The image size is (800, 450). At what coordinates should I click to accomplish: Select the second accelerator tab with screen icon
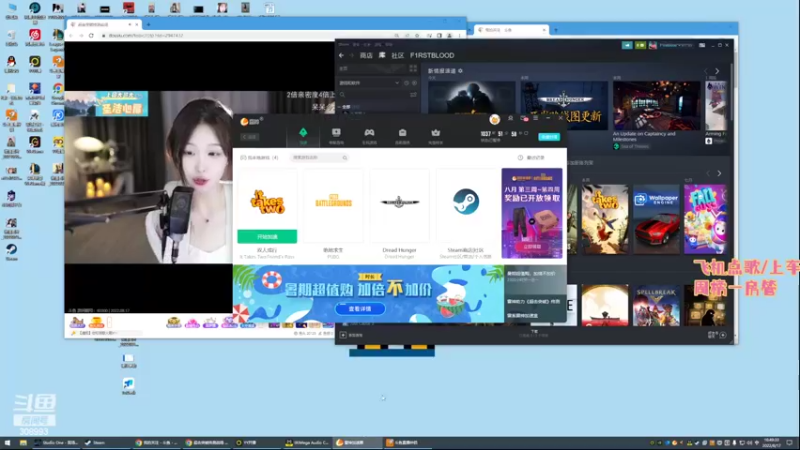pos(336,136)
